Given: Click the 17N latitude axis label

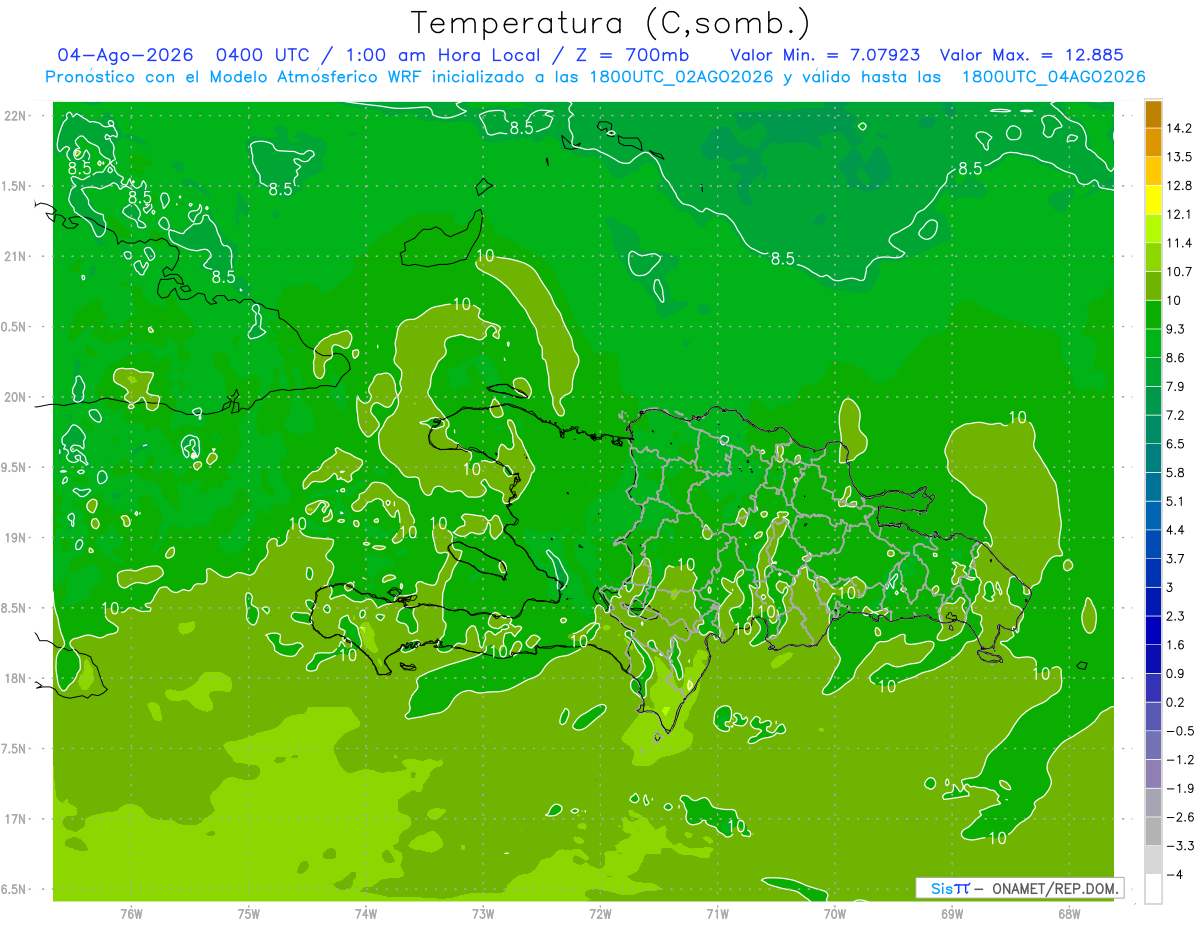Looking at the screenshot, I should pos(17,819).
